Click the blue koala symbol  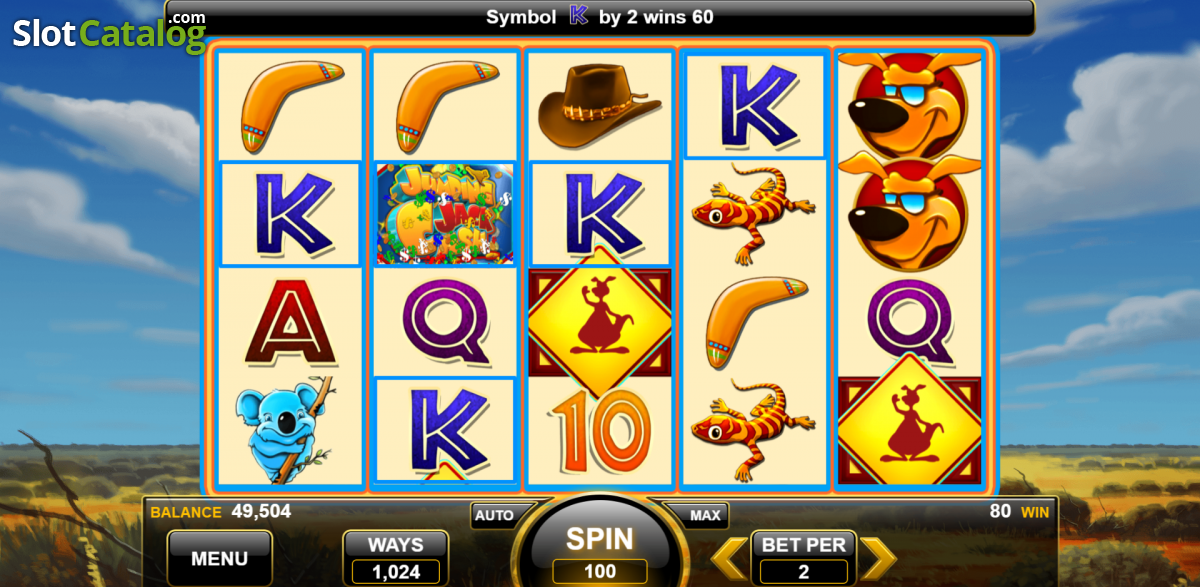click(x=286, y=430)
